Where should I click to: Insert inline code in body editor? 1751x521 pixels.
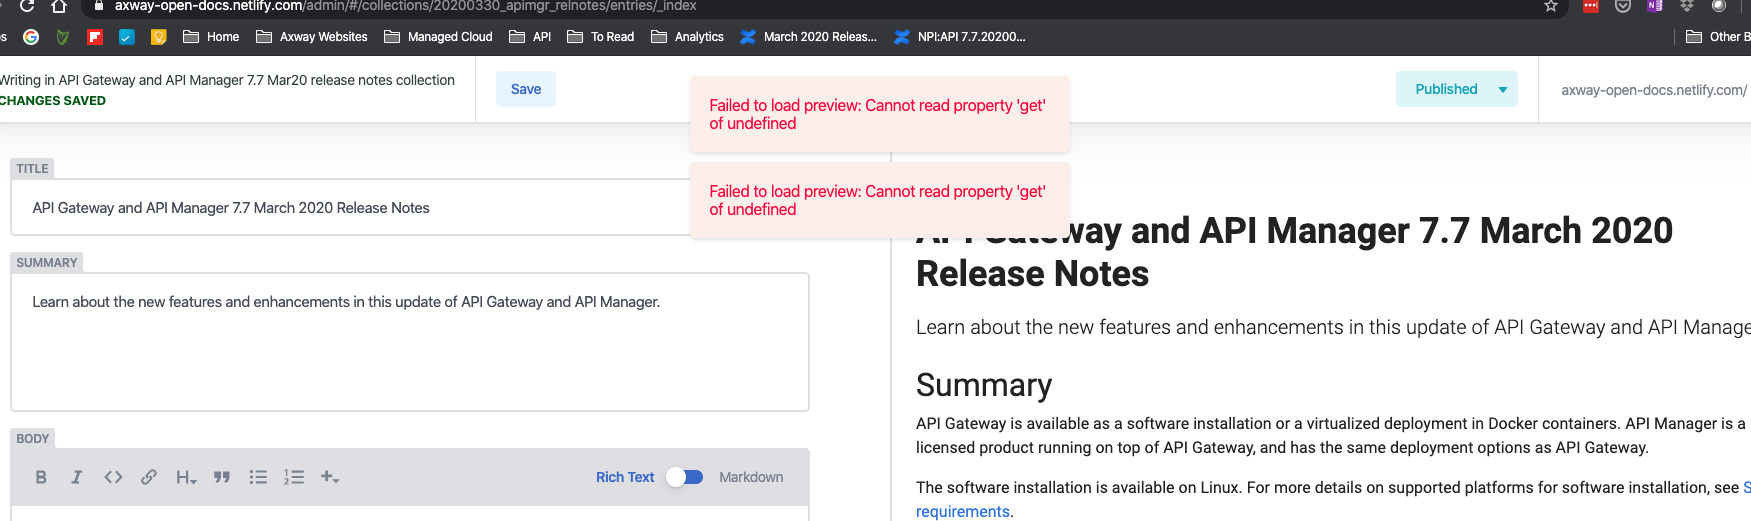(x=113, y=477)
